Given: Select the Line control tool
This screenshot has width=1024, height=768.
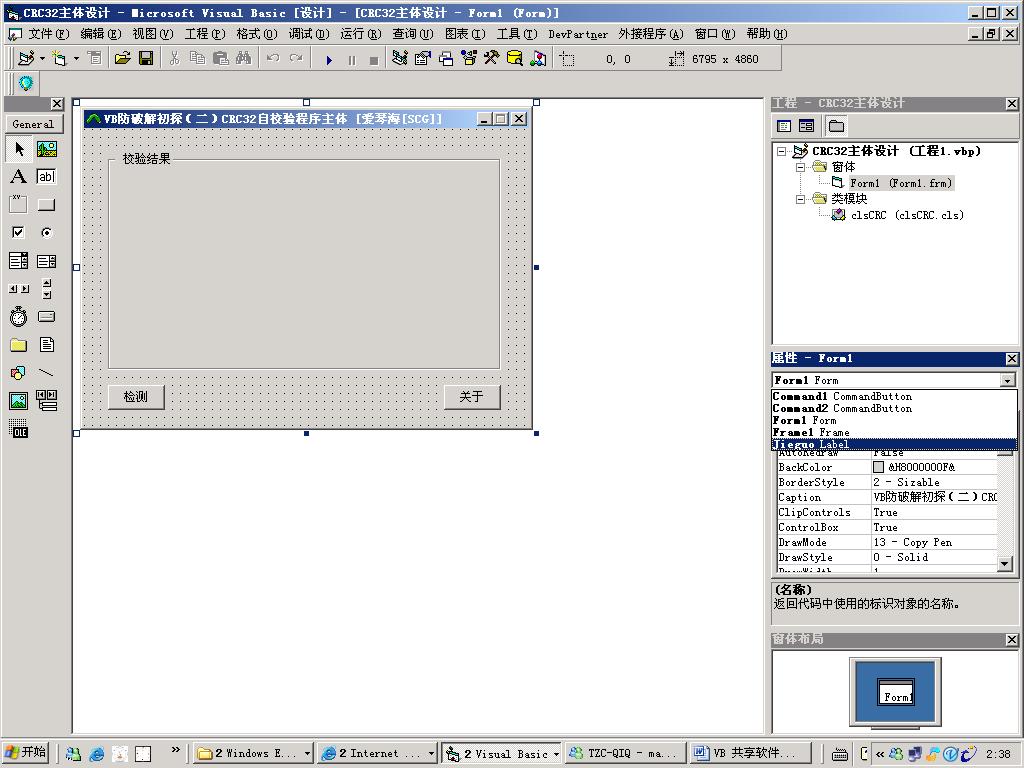Looking at the screenshot, I should click(46, 373).
